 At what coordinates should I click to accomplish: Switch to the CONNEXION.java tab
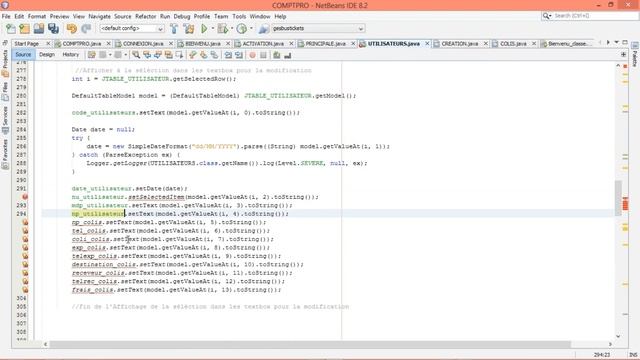coord(143,43)
